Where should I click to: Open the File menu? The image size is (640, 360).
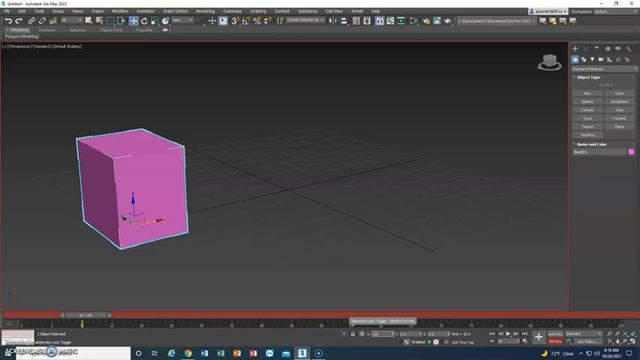(x=7, y=11)
